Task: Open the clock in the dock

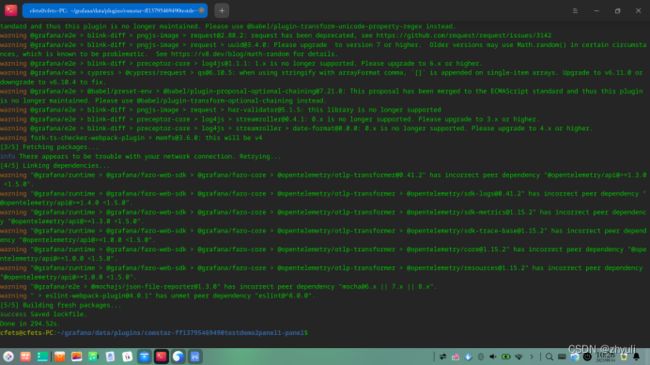Action: coord(606,357)
